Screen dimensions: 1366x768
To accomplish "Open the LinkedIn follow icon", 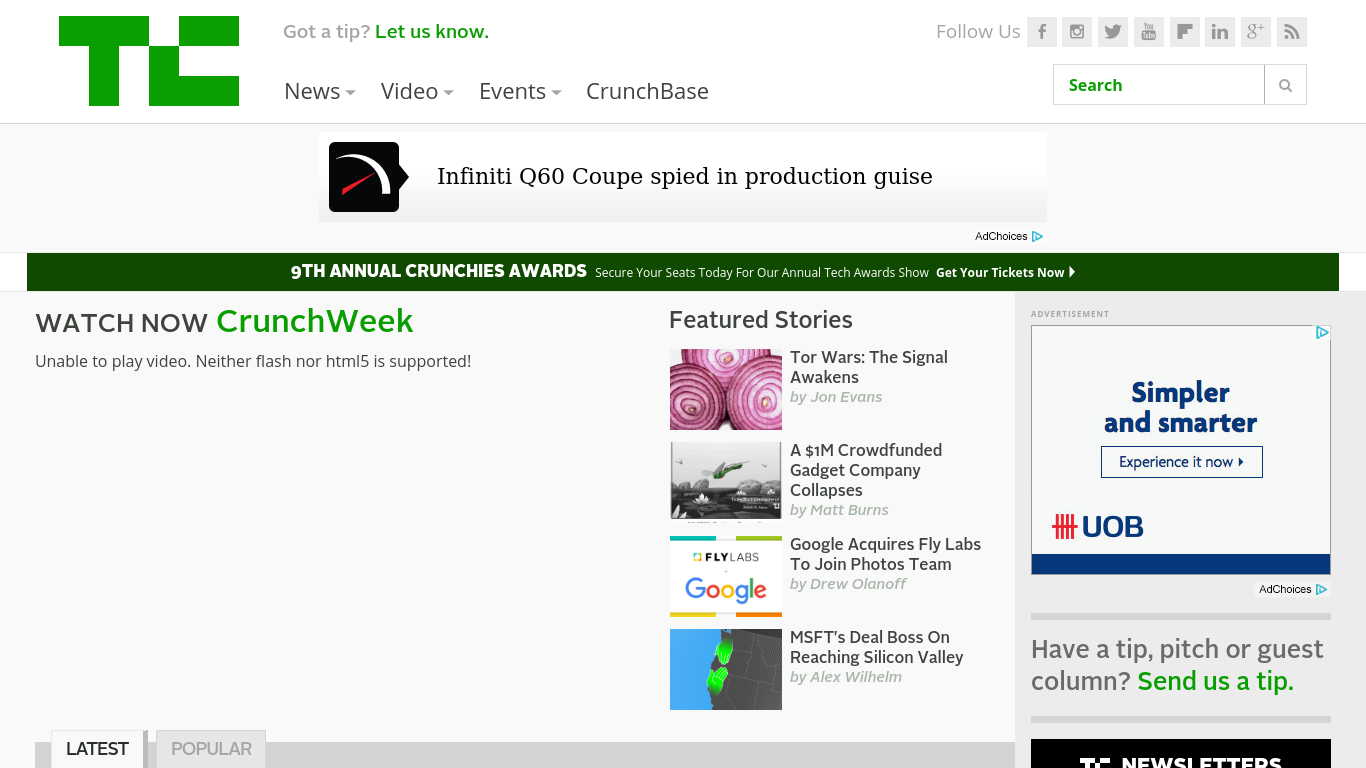I will (x=1220, y=32).
